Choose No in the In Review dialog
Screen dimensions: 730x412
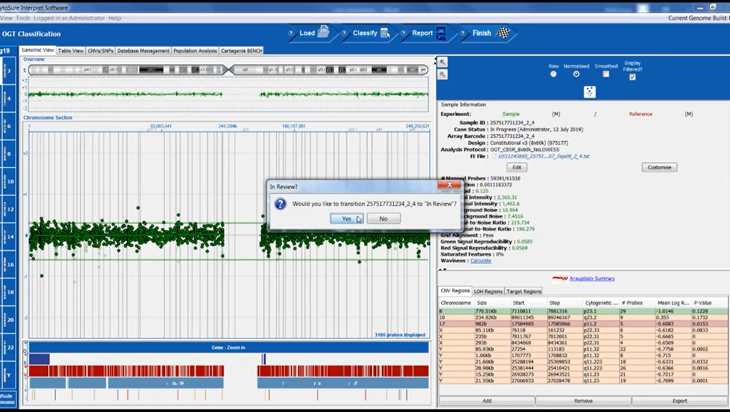[383, 218]
